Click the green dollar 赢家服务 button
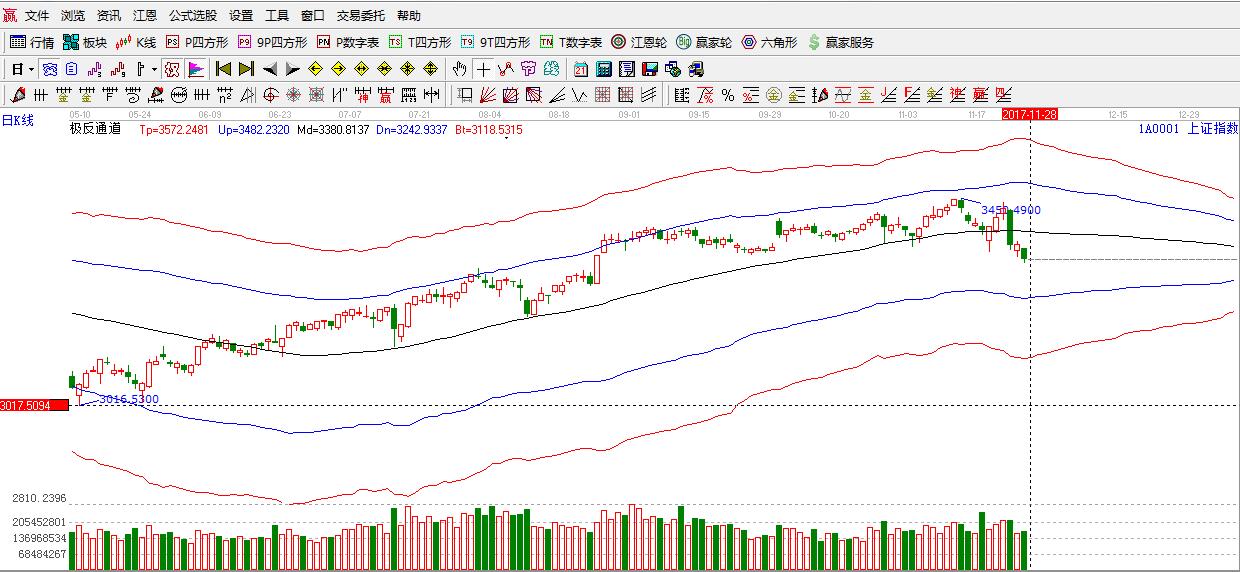Screen dimensions: 1240x572 [x=841, y=42]
